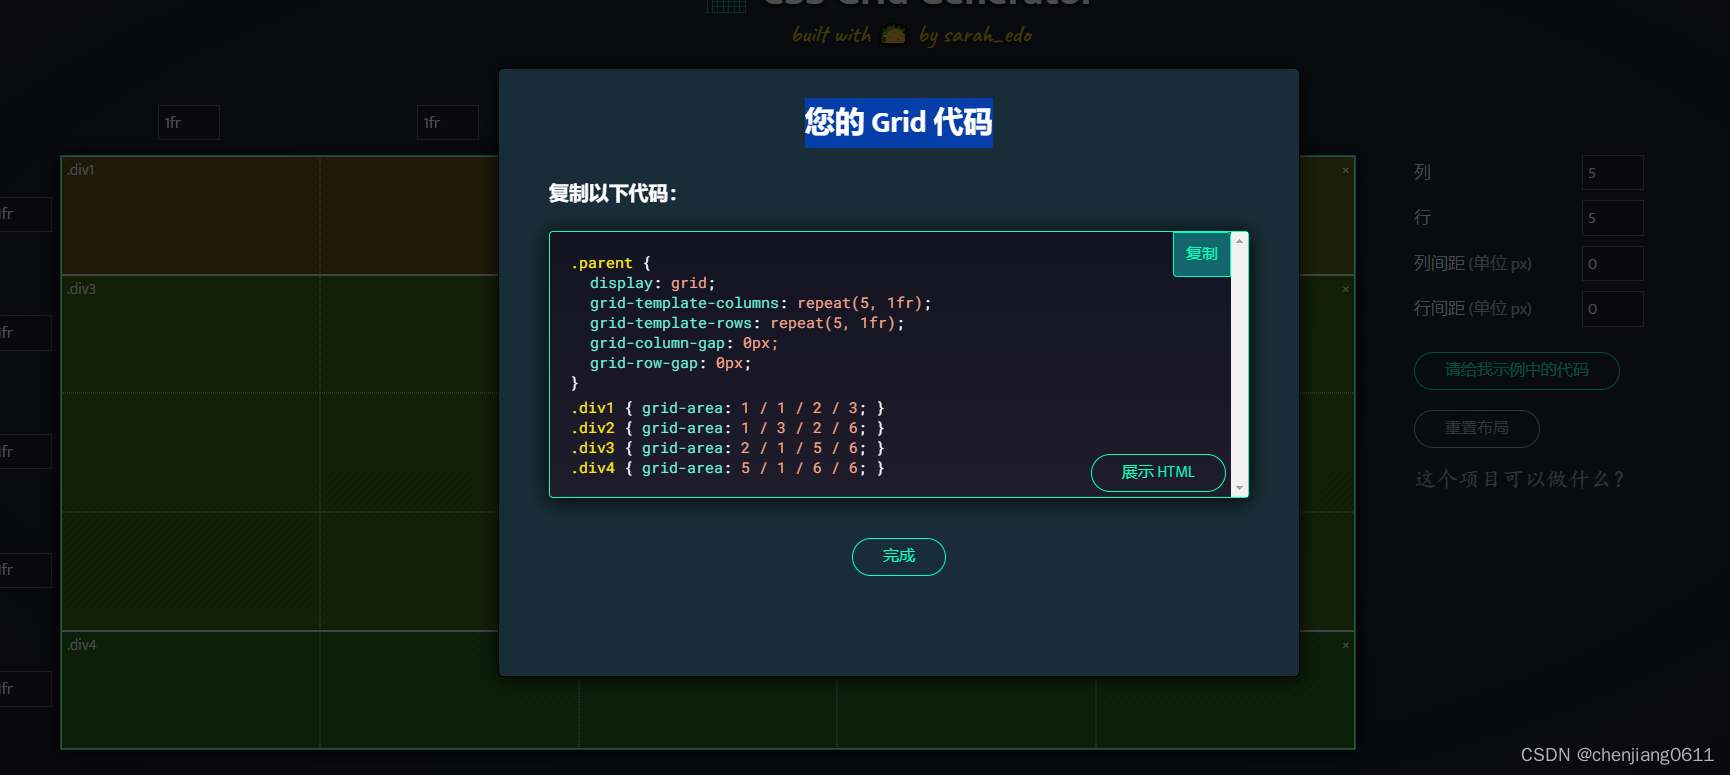This screenshot has height=775, width=1730.
Task: Click the 重置布局 reset button
Action: [1476, 429]
